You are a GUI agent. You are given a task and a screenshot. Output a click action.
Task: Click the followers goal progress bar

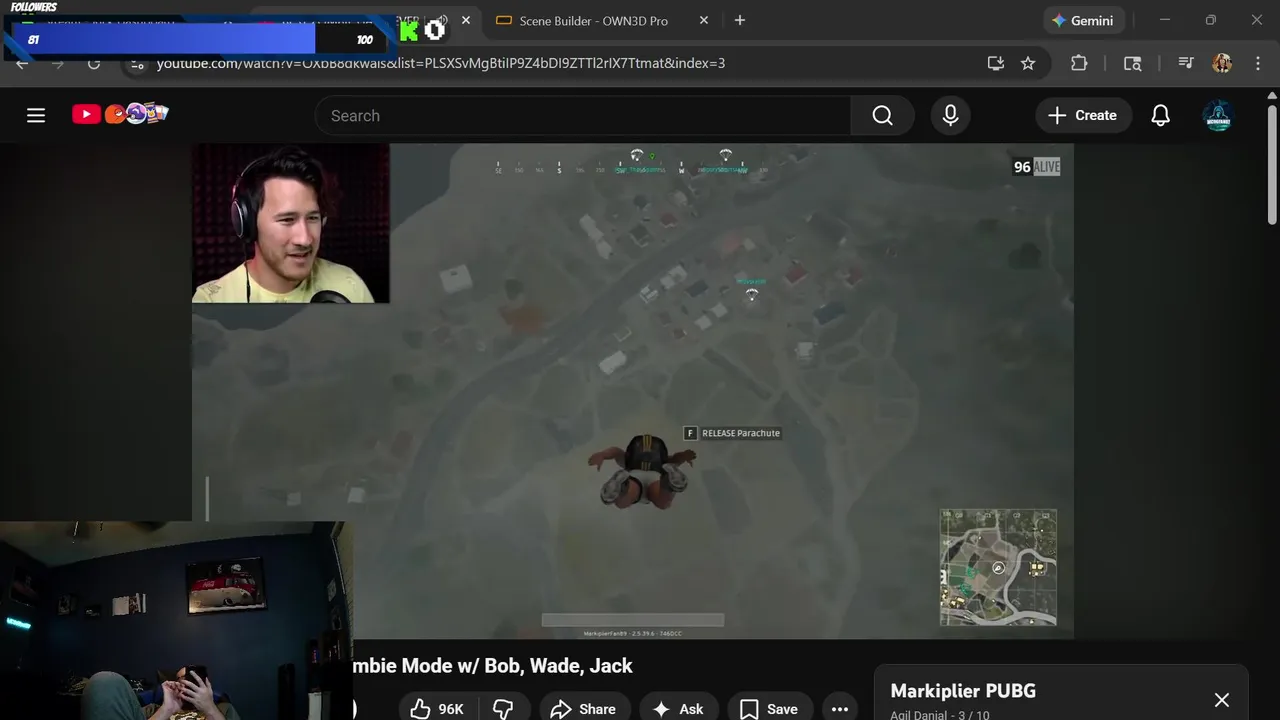(199, 39)
